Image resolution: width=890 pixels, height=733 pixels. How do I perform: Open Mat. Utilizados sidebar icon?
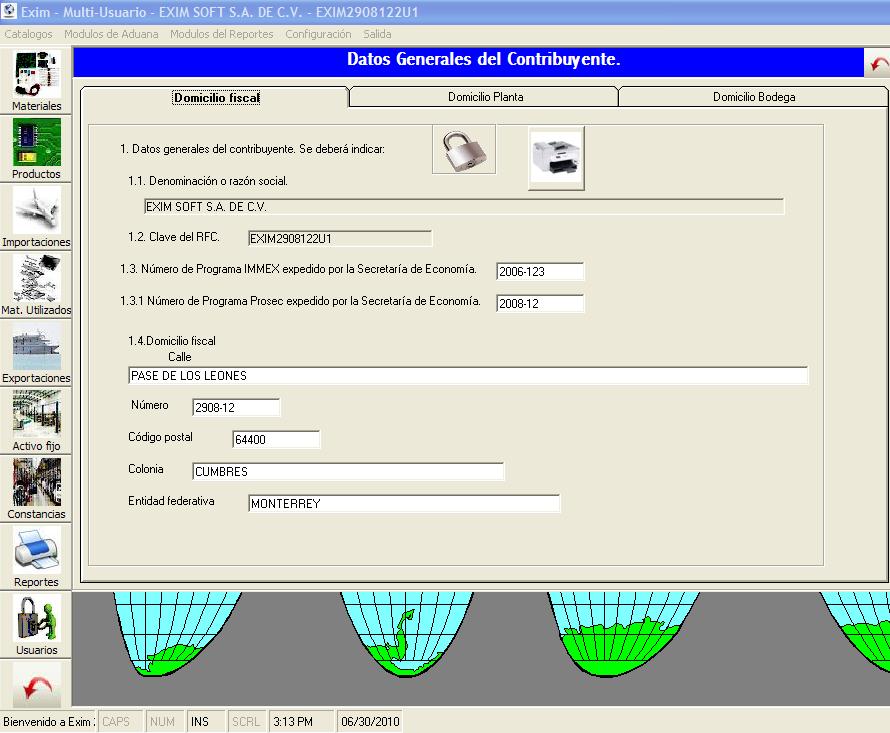36,285
